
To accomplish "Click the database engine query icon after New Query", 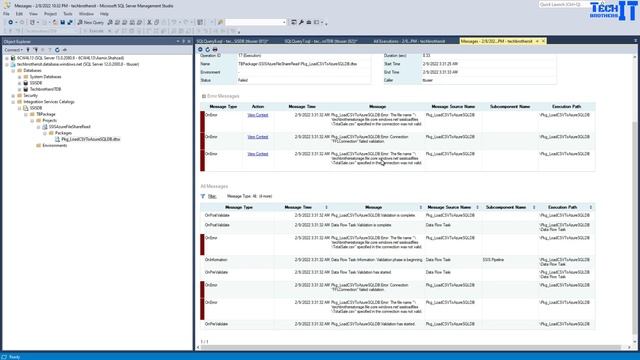I will coord(110,22).
